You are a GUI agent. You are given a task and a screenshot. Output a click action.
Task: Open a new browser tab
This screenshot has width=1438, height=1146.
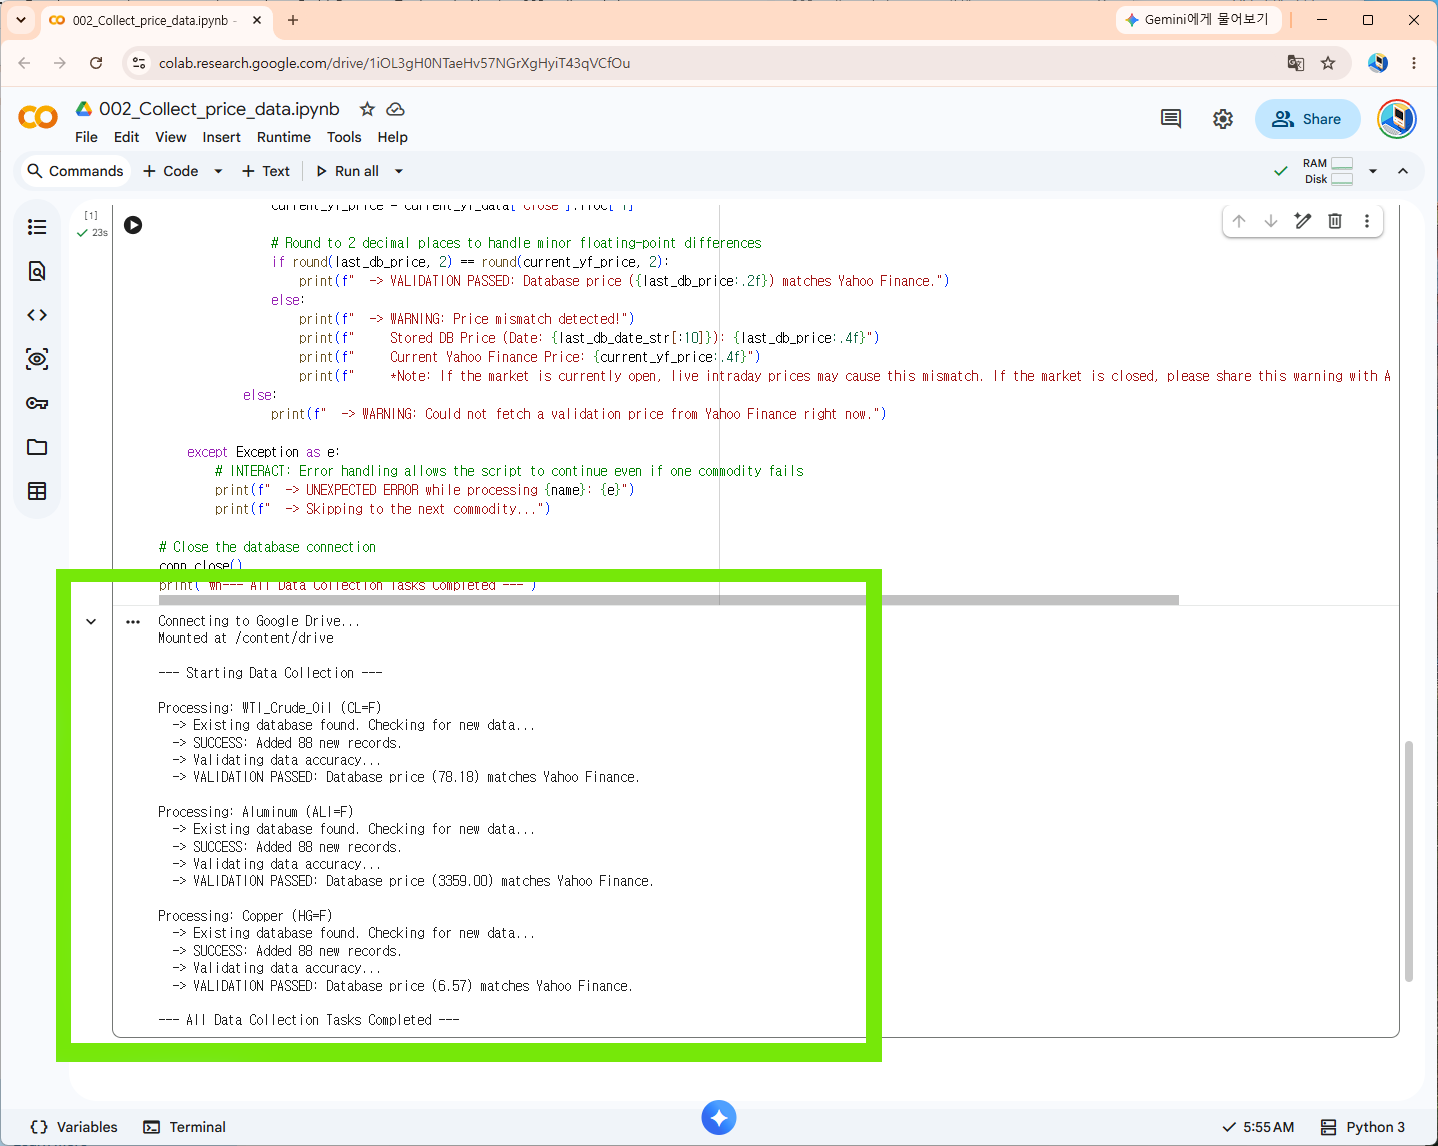pos(293,20)
